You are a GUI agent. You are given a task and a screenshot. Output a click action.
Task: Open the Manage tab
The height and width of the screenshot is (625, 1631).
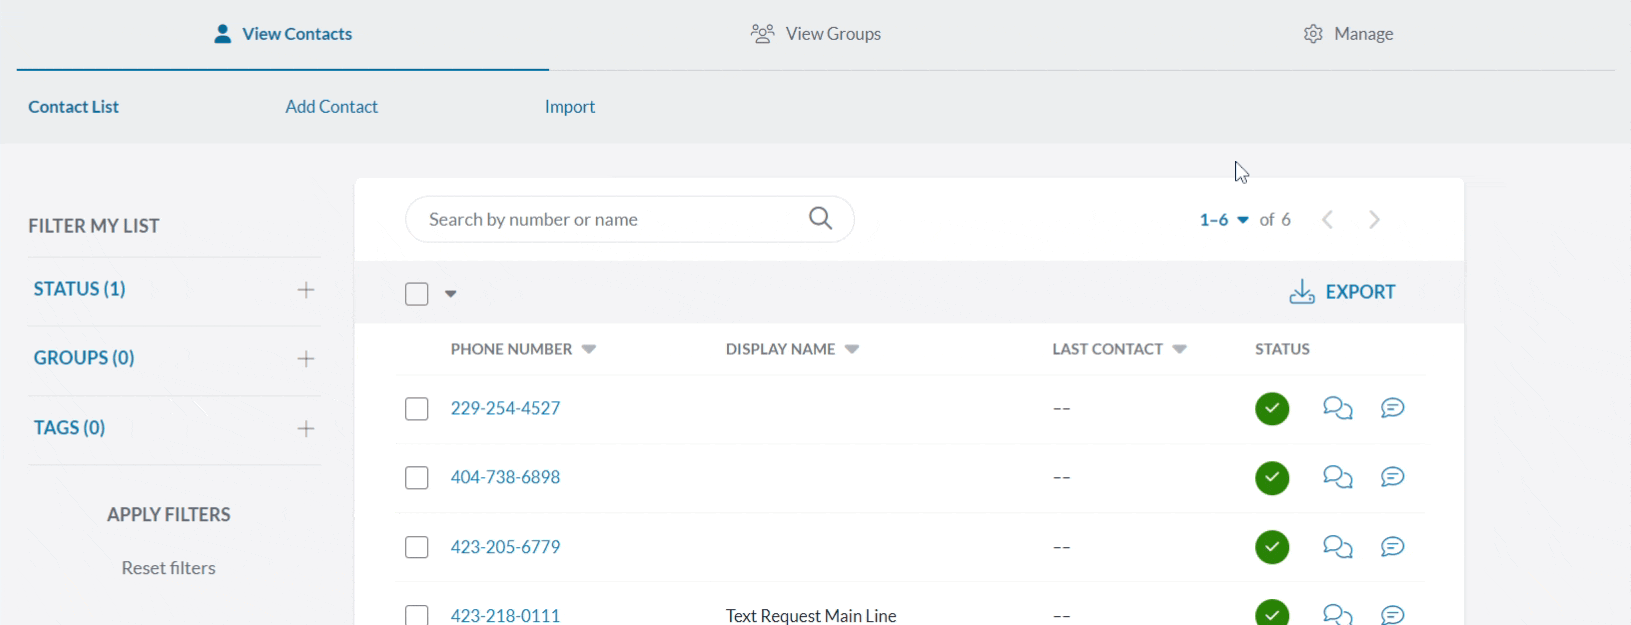1348,34
